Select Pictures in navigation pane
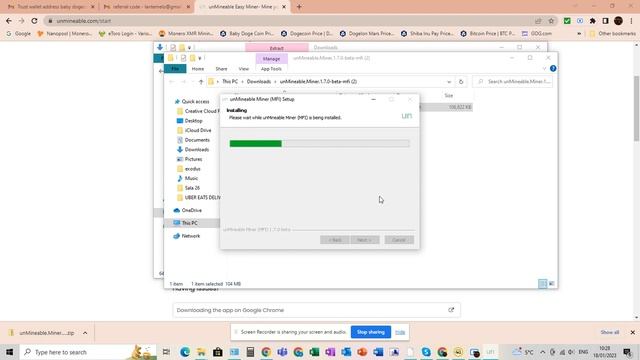Screen dimensions: 640x360 [193, 159]
